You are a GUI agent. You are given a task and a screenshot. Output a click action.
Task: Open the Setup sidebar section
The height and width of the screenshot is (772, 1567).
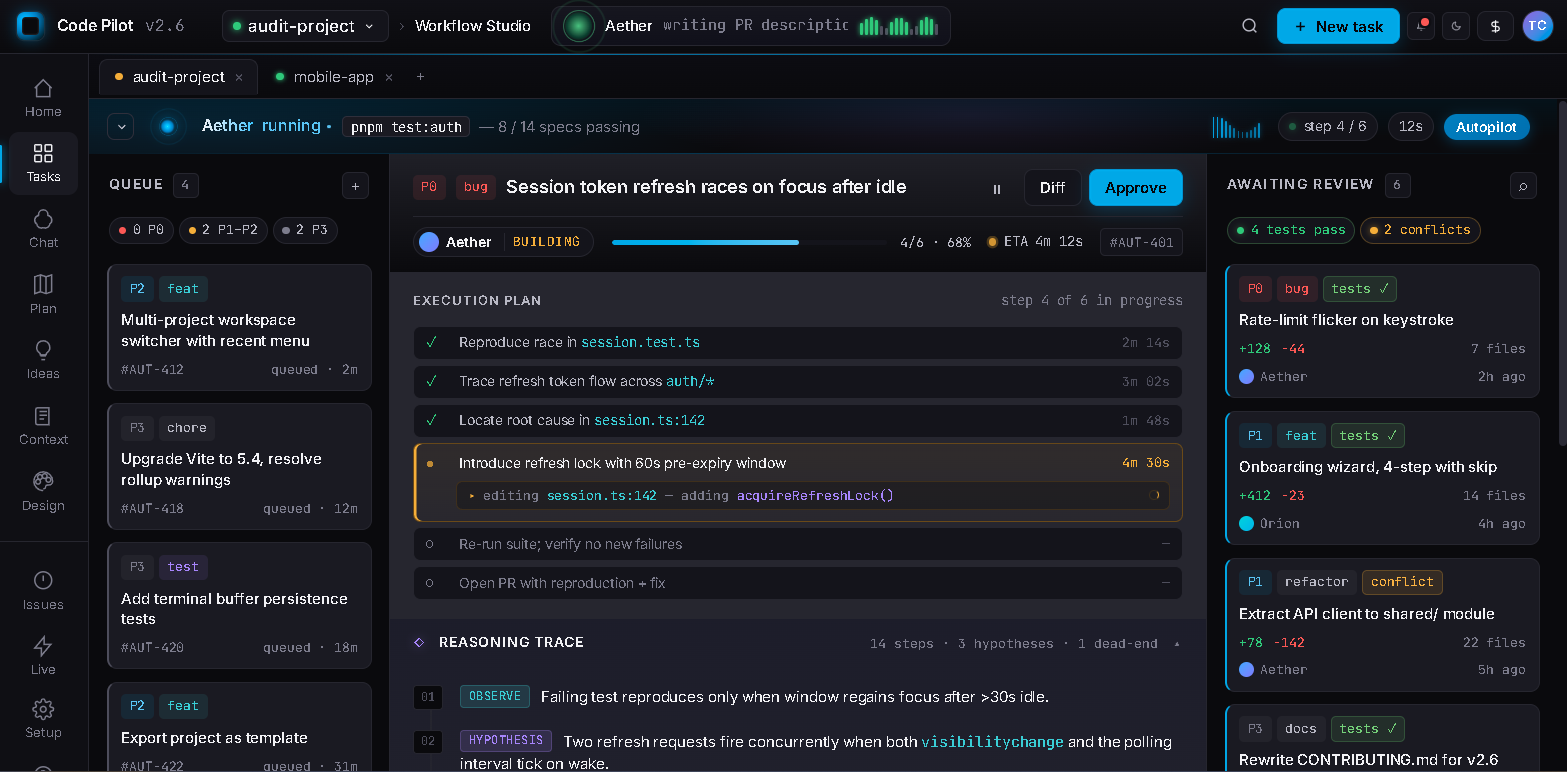43,719
